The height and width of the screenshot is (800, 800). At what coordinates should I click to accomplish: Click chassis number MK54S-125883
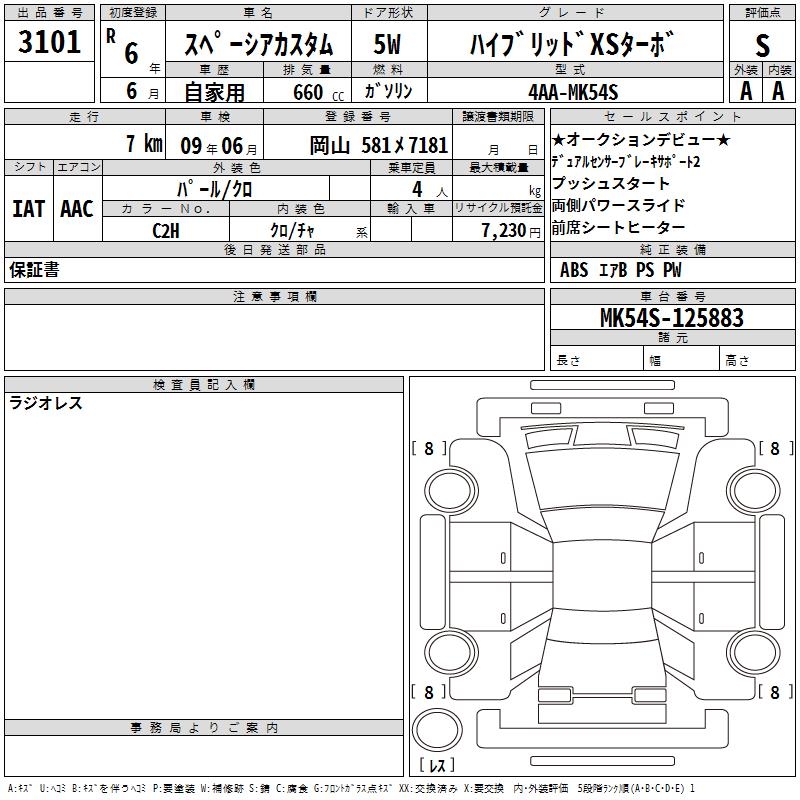pyautogui.click(x=672, y=317)
